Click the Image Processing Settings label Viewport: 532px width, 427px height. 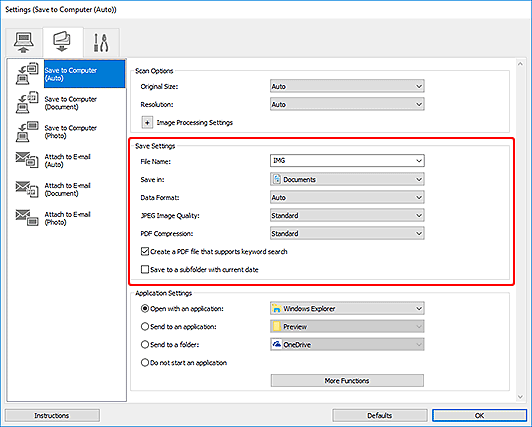(195, 123)
